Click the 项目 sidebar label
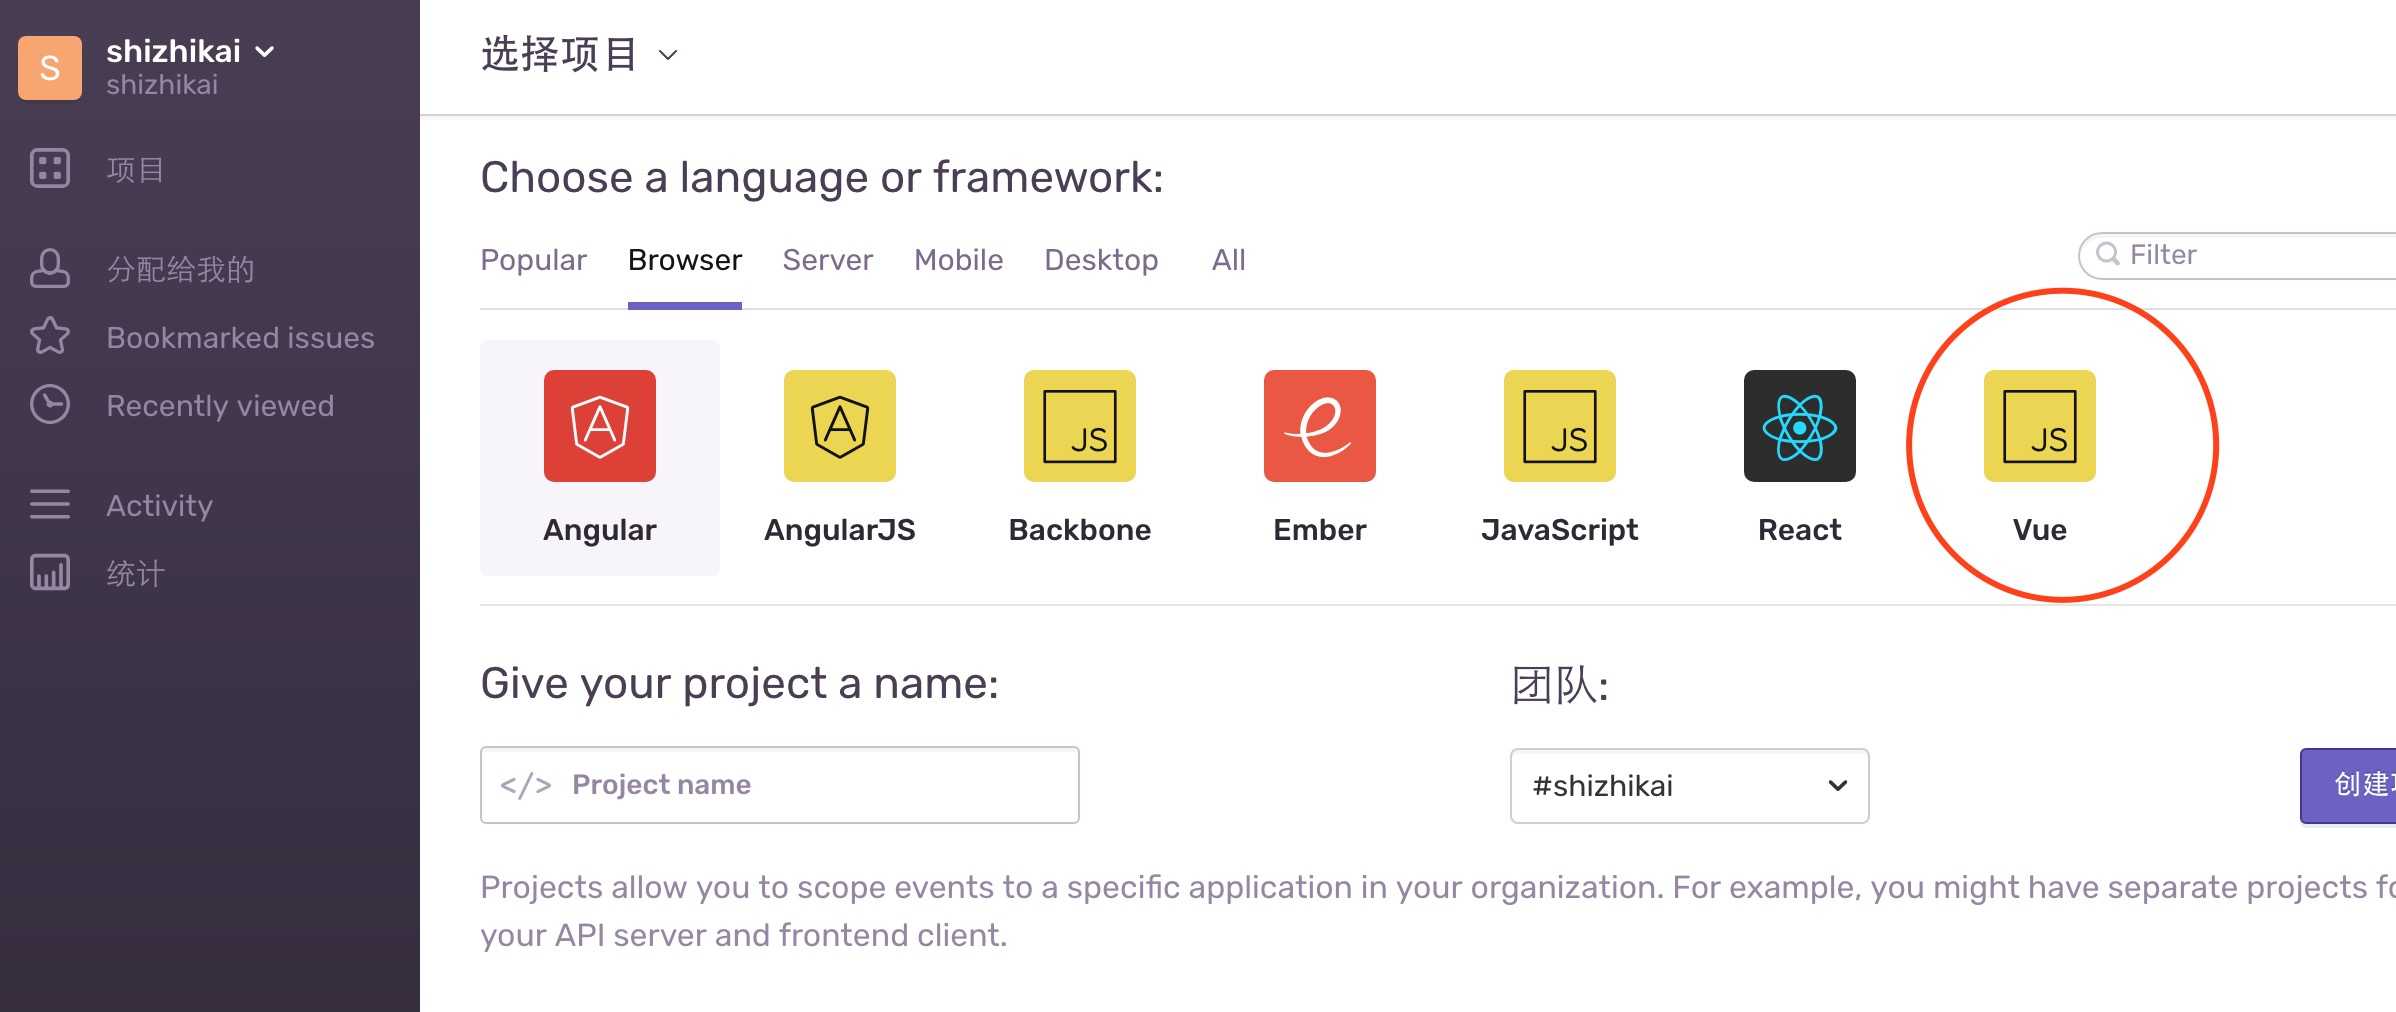The image size is (2396, 1012). (x=135, y=170)
